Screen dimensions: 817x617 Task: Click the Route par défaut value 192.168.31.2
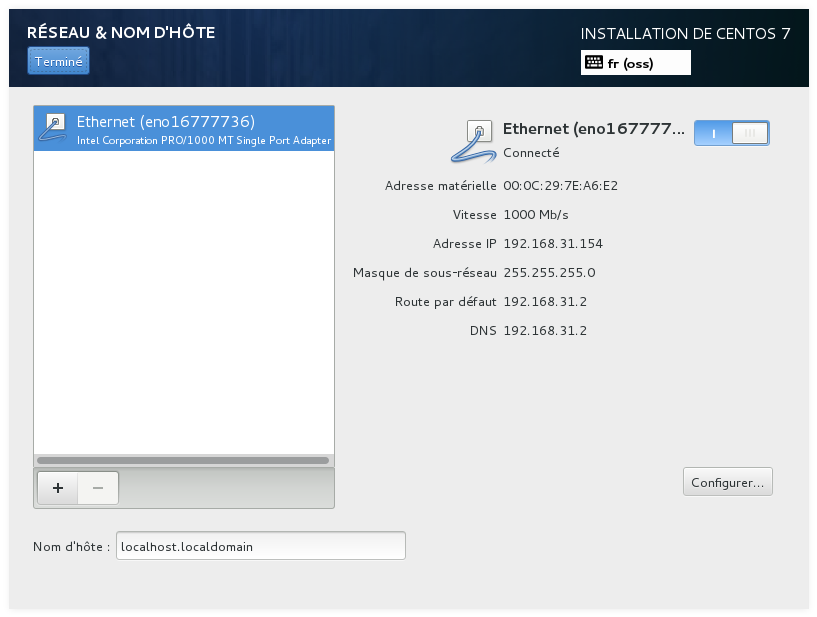coord(545,302)
